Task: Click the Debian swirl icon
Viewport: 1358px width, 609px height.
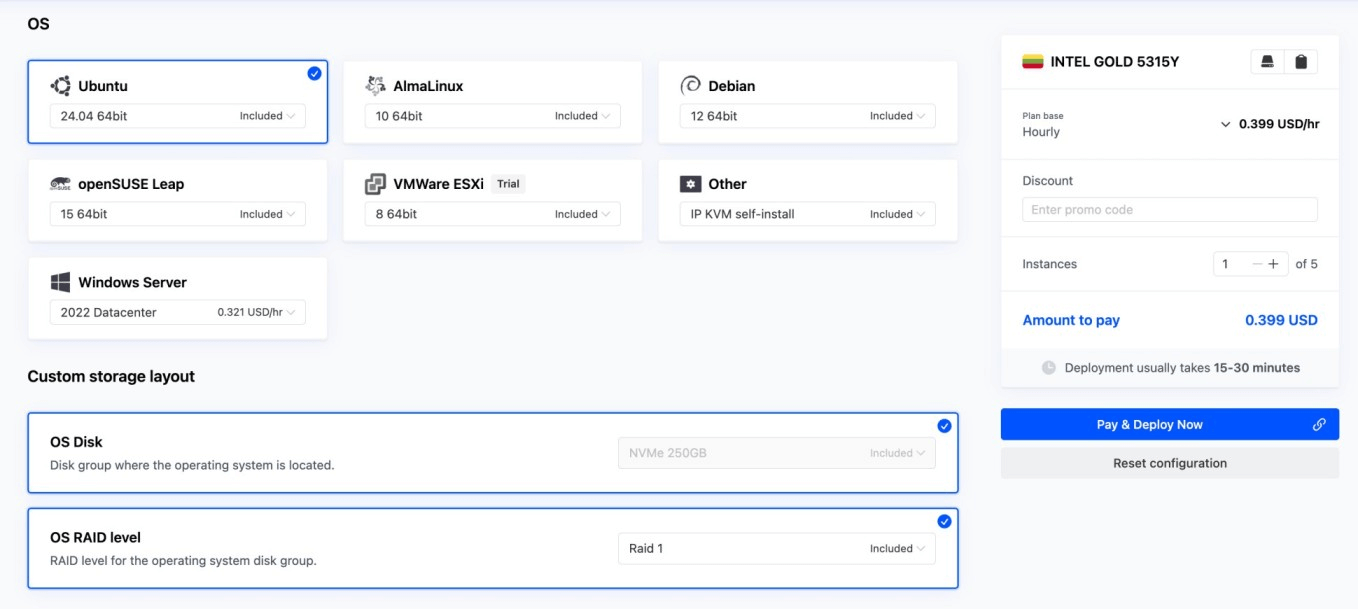Action: coord(690,85)
